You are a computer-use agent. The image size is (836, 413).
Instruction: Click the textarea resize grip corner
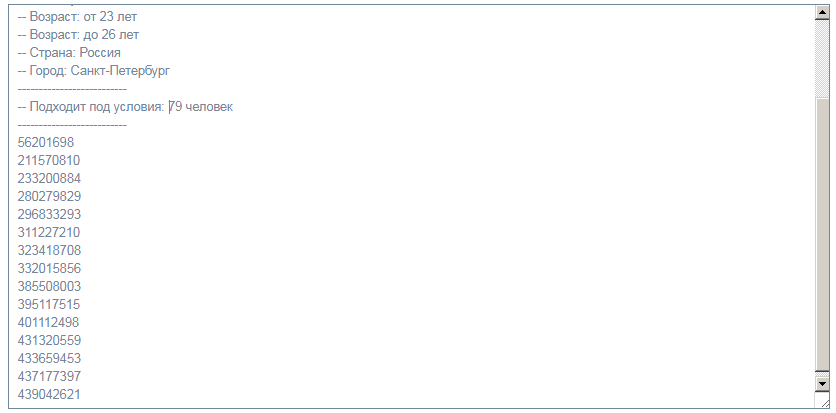point(822,401)
